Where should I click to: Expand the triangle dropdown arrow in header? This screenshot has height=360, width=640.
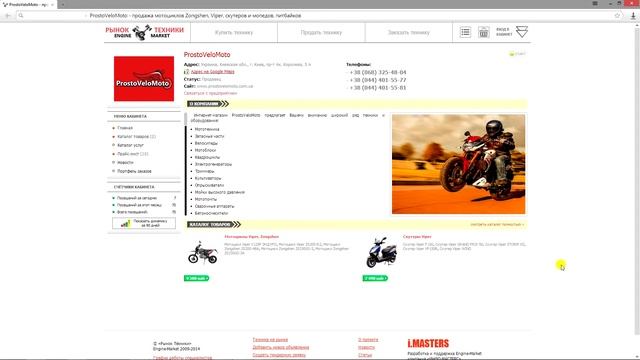tap(522, 32)
